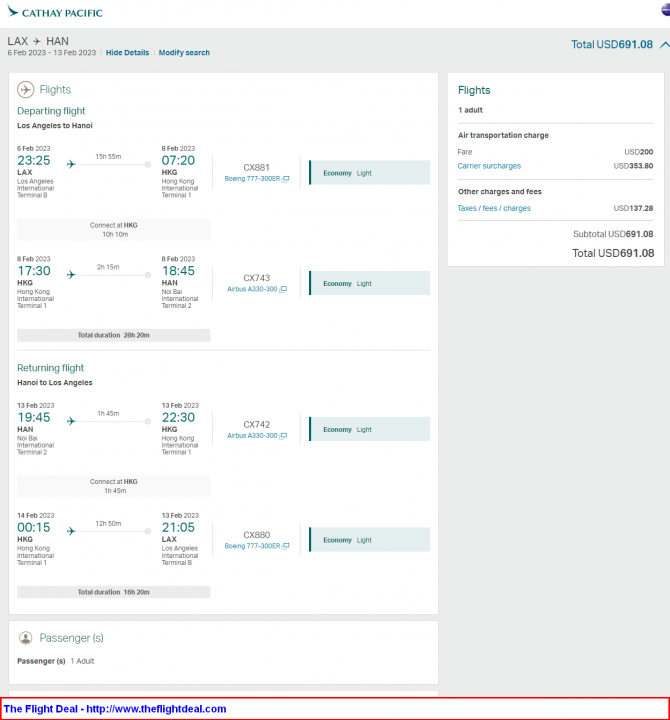The width and height of the screenshot is (670, 720).
Task: Click plane icon next to 23:25 LAX departure
Action: 71,164
